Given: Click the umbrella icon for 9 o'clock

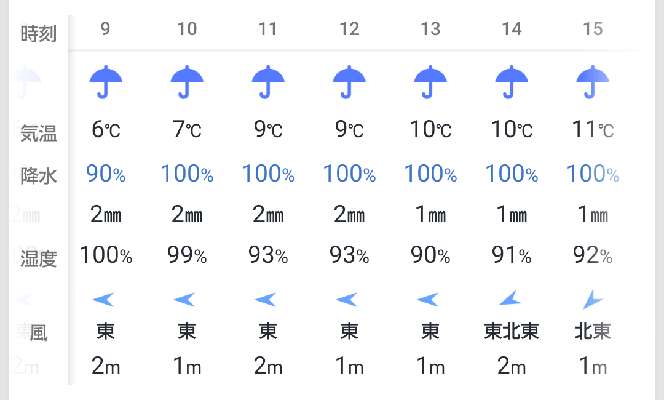Looking at the screenshot, I should [x=105, y=82].
